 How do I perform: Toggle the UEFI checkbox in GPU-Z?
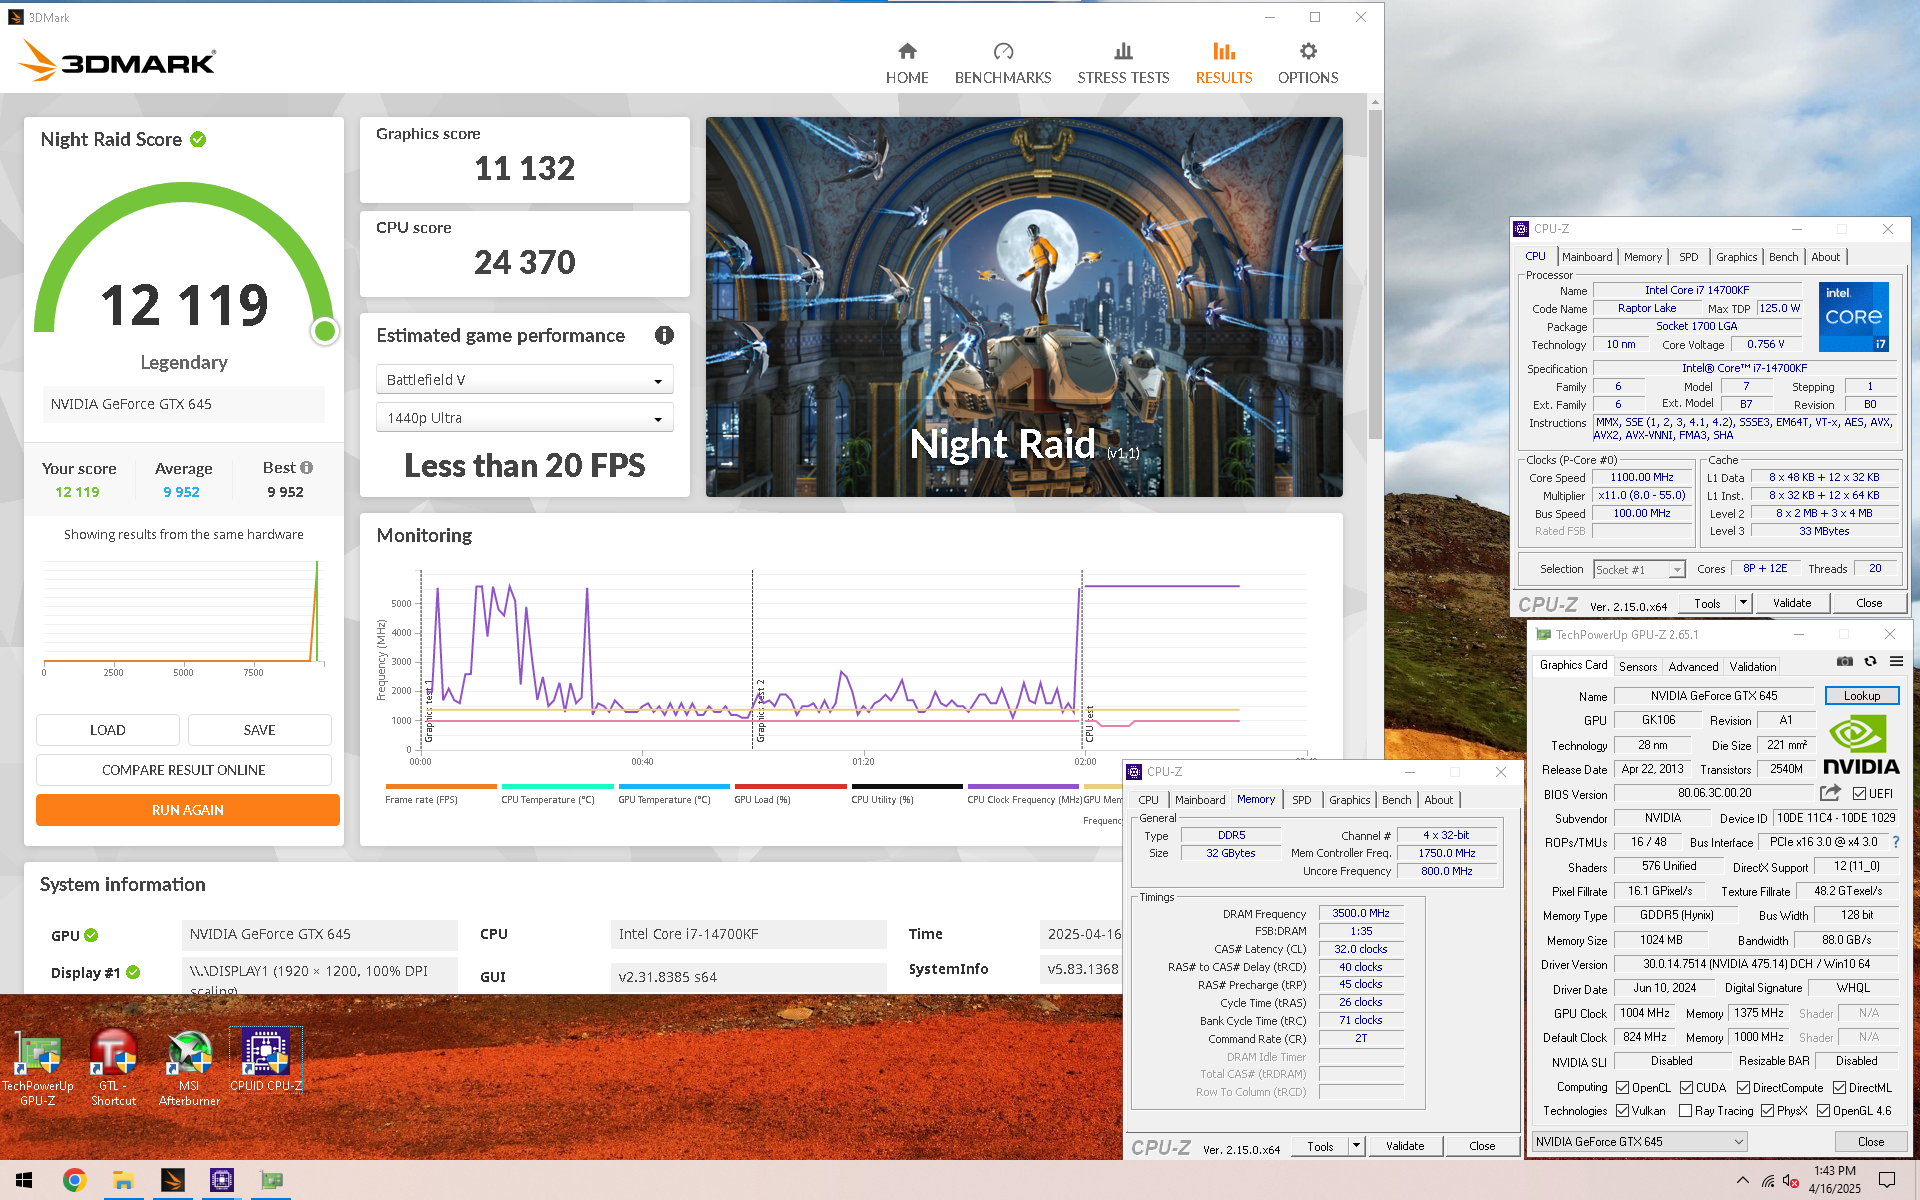click(x=1859, y=793)
